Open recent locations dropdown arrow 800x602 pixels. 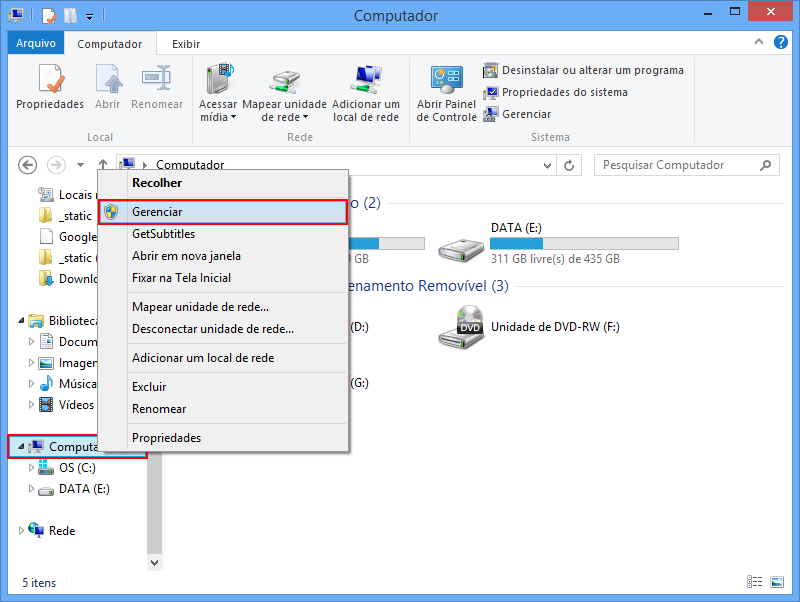(80, 165)
